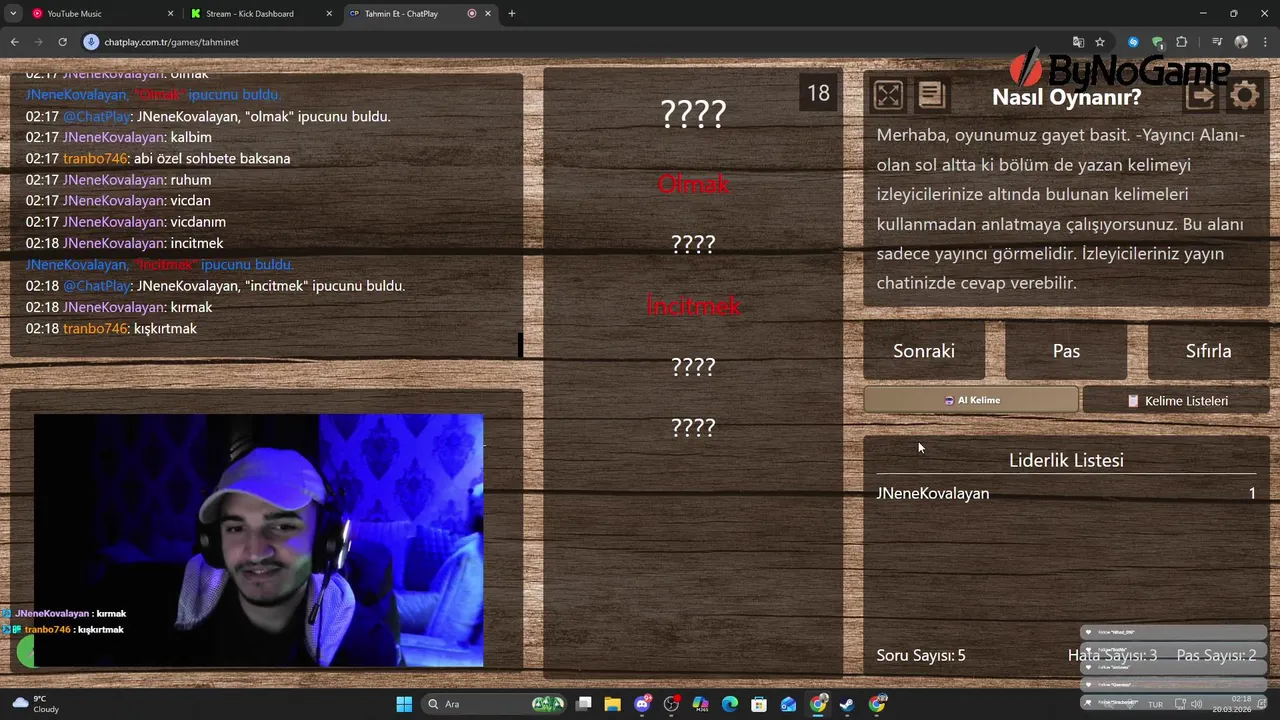Viewport: 1280px width, 720px height.
Task: Click the chat panel scrollbar thumb
Action: (x=520, y=343)
